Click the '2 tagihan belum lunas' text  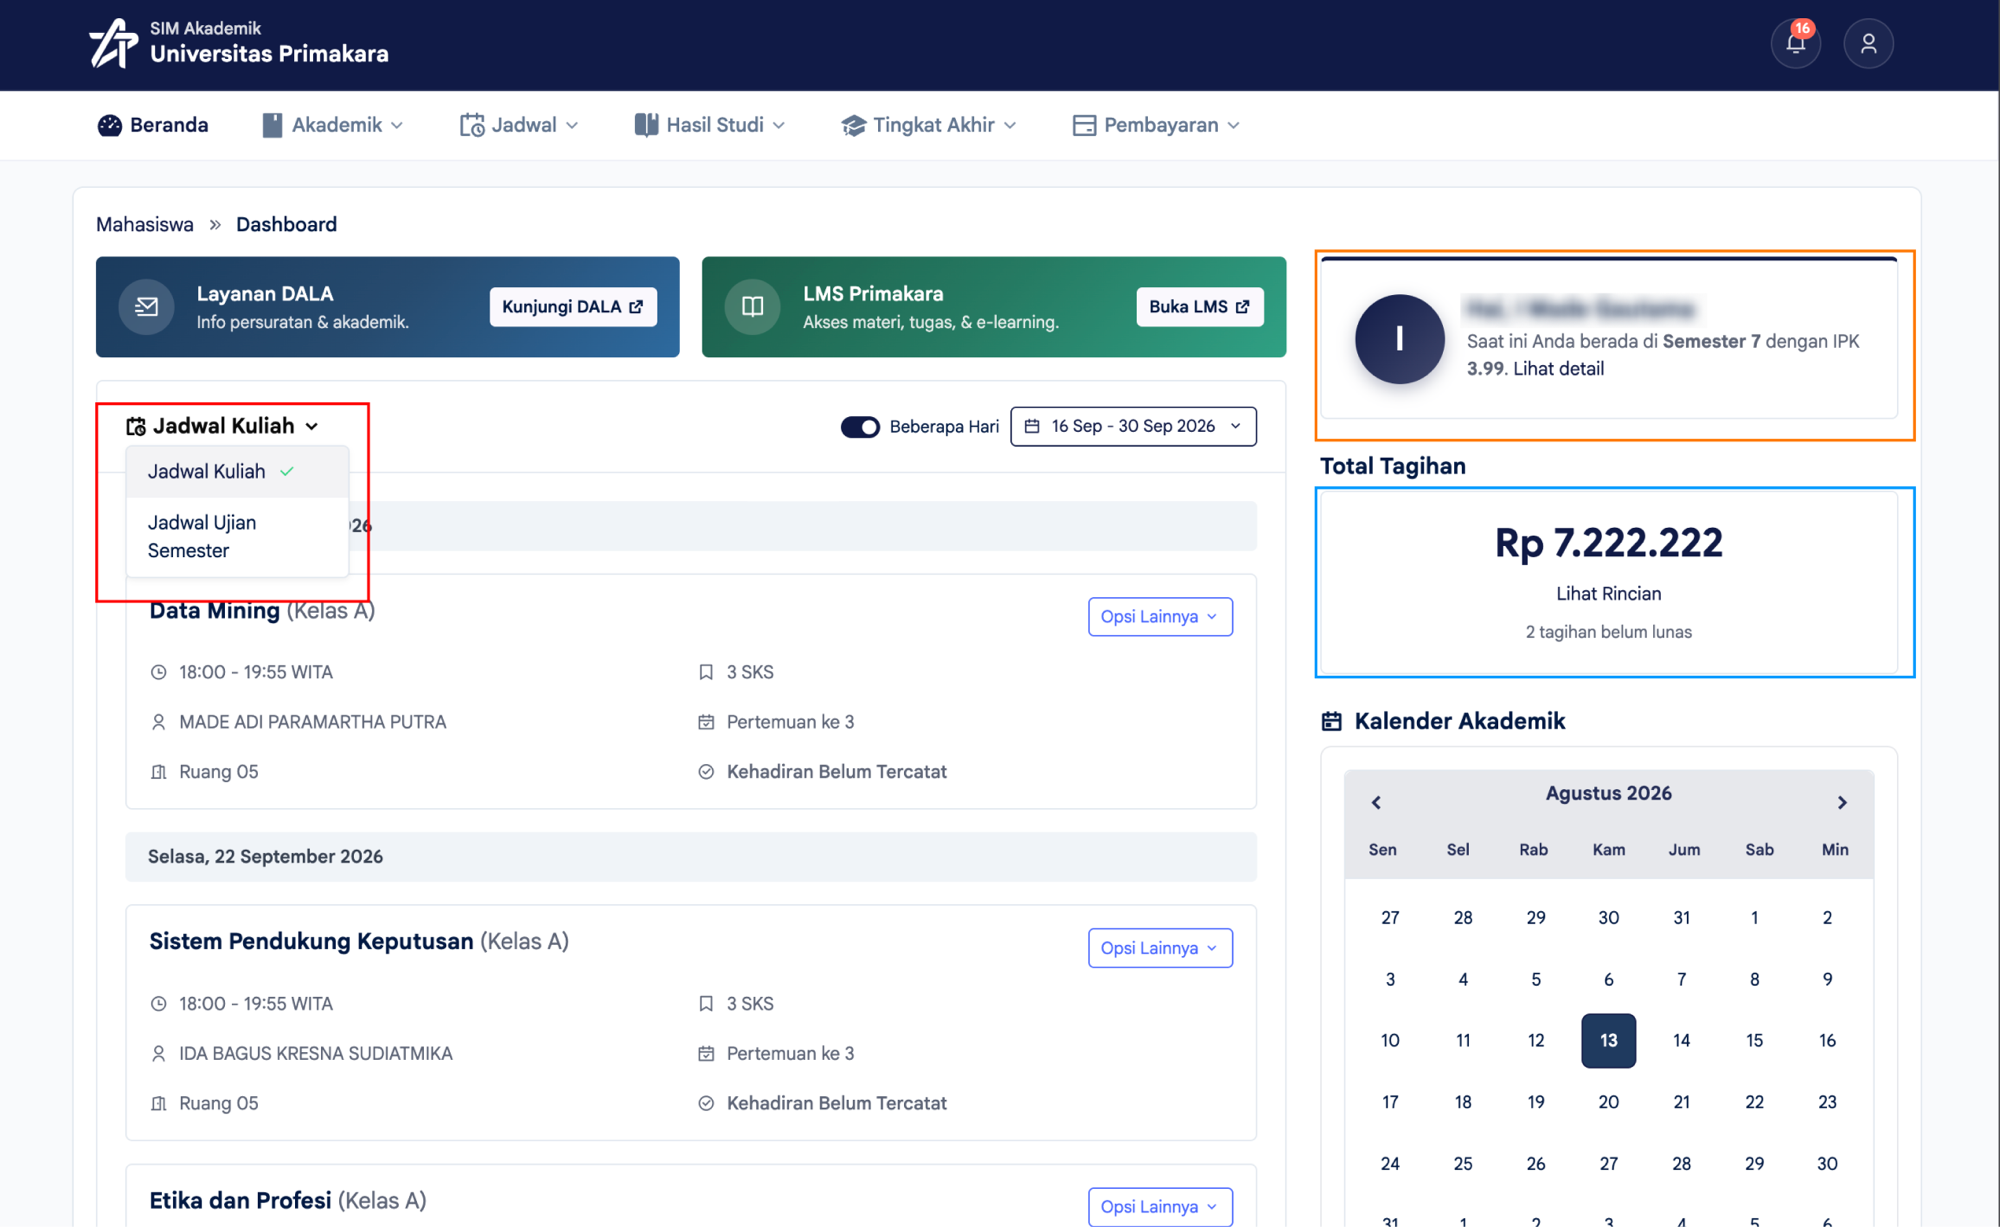pos(1608,632)
